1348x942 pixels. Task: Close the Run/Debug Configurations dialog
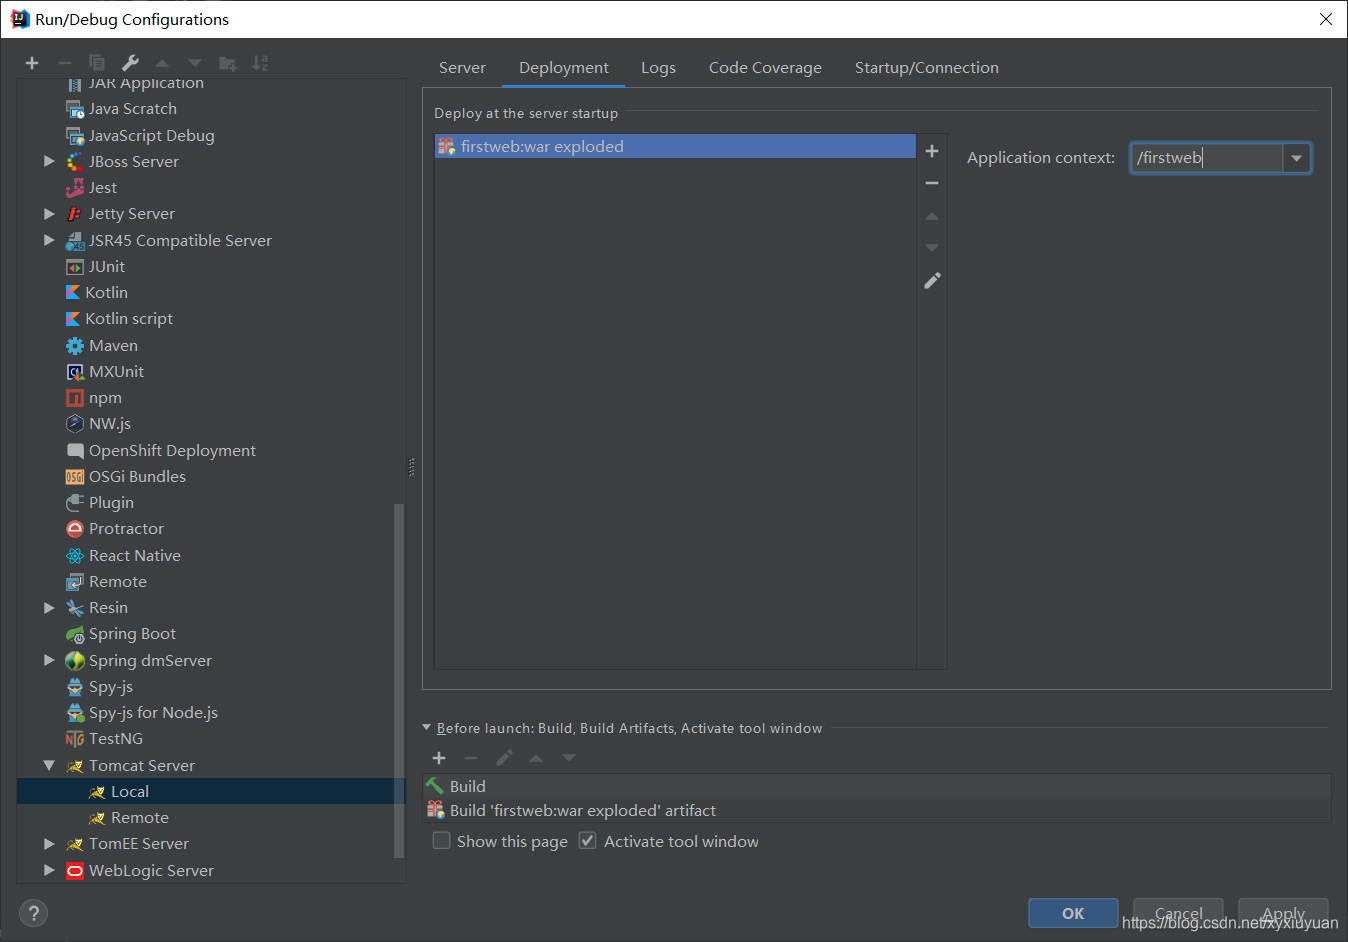(x=1326, y=19)
